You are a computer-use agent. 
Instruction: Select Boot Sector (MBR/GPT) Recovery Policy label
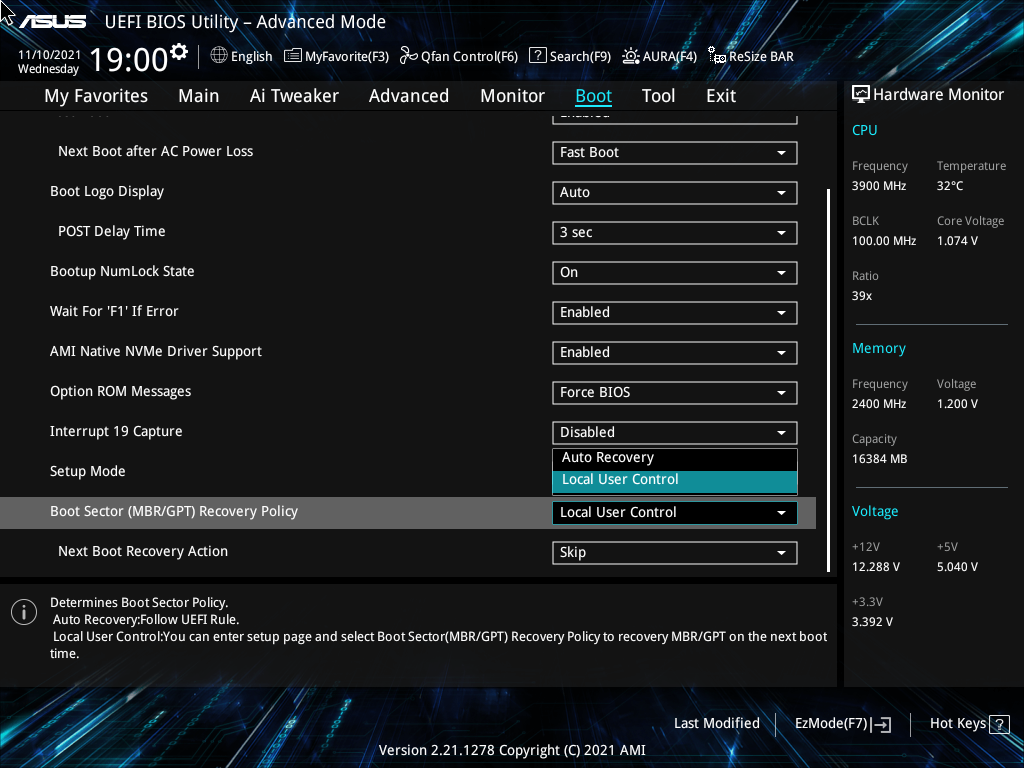pos(174,511)
